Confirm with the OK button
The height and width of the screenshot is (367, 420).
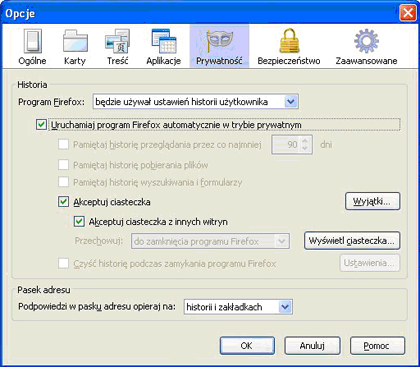click(247, 346)
